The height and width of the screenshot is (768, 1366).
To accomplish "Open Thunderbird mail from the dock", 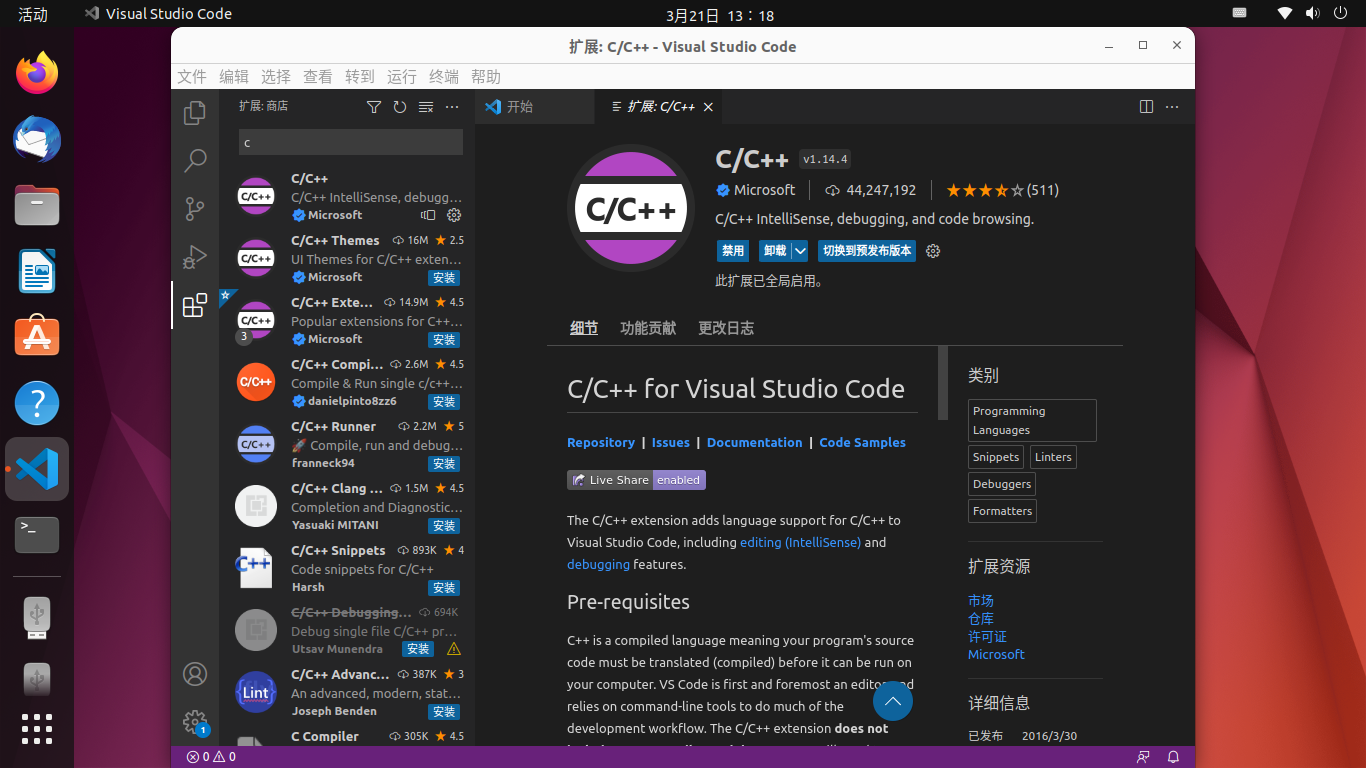I will click(37, 139).
